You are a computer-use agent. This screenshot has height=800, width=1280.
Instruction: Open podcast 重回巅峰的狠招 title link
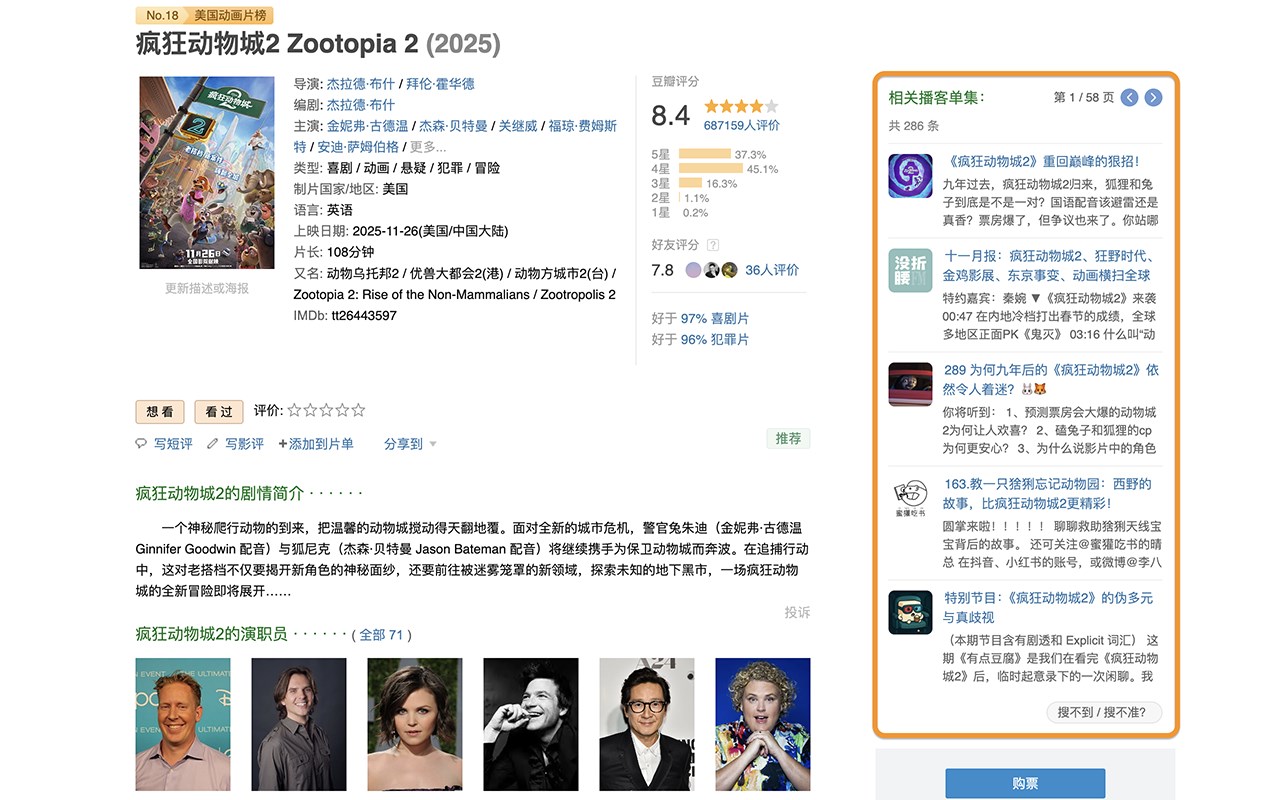[1041, 161]
